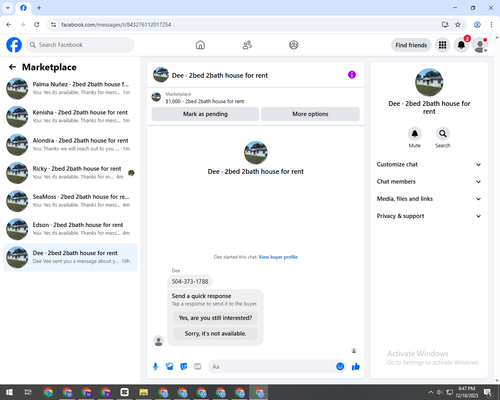The height and width of the screenshot is (400, 500).
Task: Click the listing image in the chat header
Action: [x=161, y=75]
